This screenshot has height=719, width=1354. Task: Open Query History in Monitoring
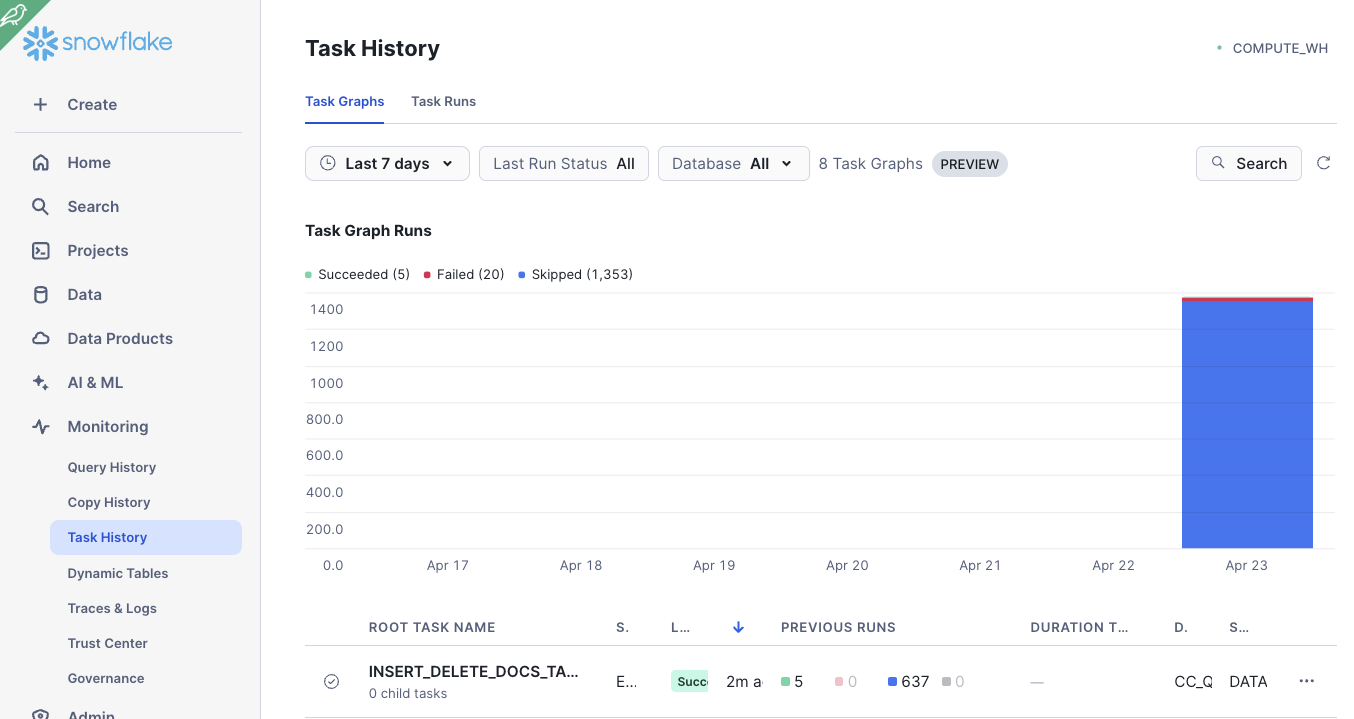(112, 467)
